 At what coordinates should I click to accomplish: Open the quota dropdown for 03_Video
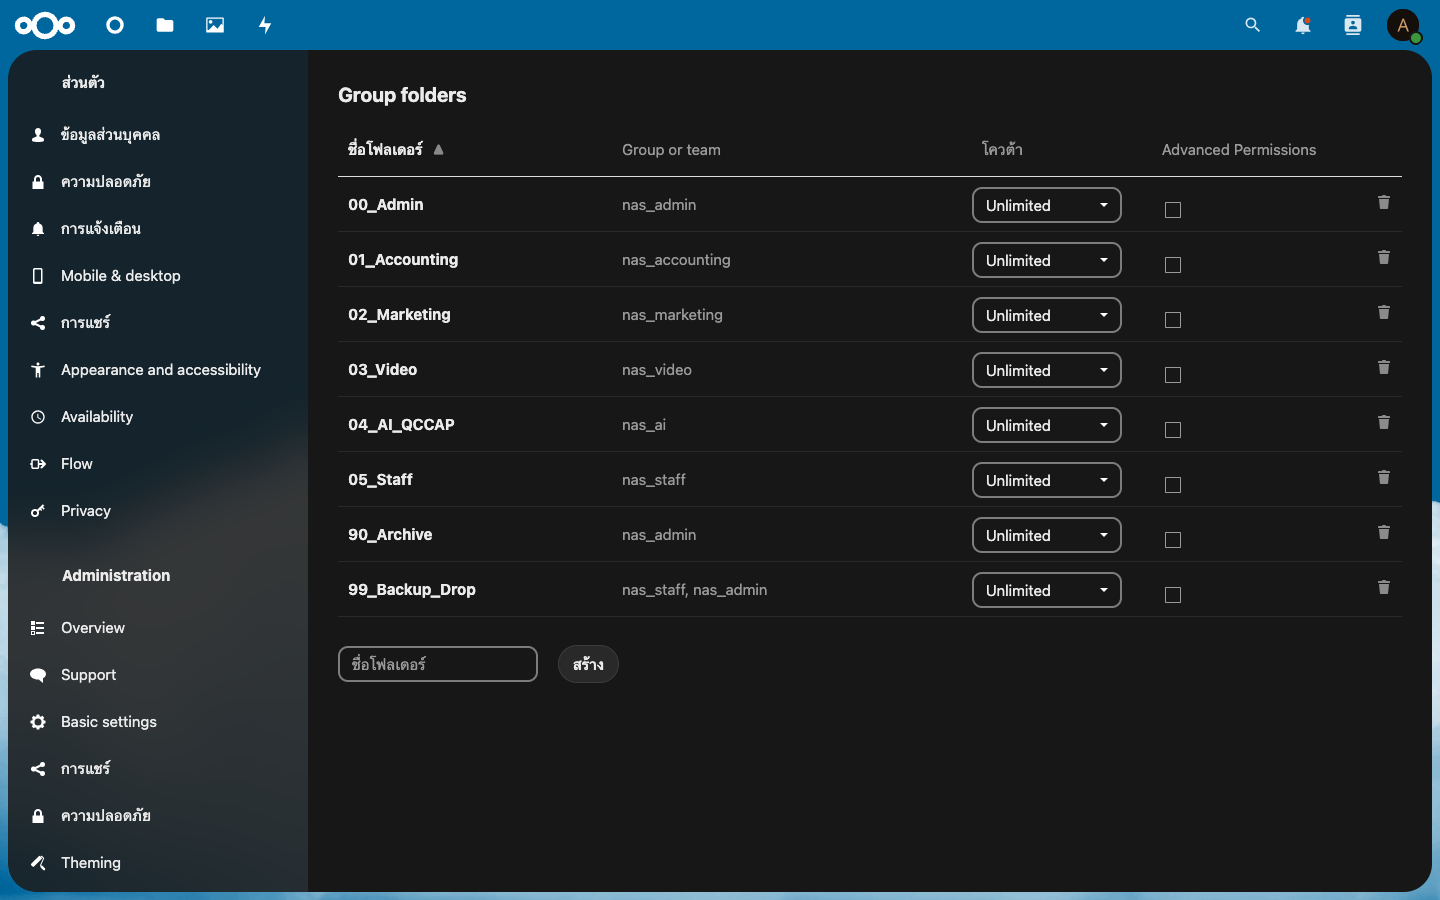(1047, 370)
